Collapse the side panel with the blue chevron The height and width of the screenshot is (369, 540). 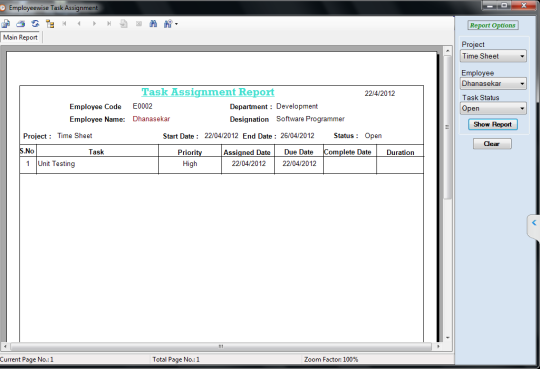[534, 223]
